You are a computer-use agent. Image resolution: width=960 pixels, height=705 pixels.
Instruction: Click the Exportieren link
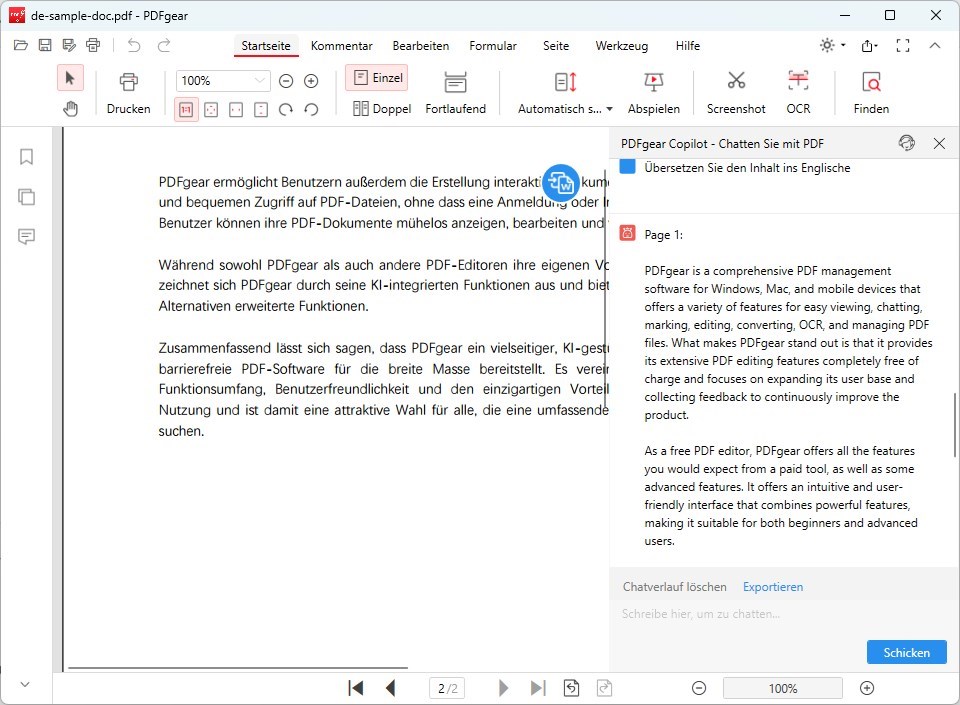pyautogui.click(x=773, y=587)
